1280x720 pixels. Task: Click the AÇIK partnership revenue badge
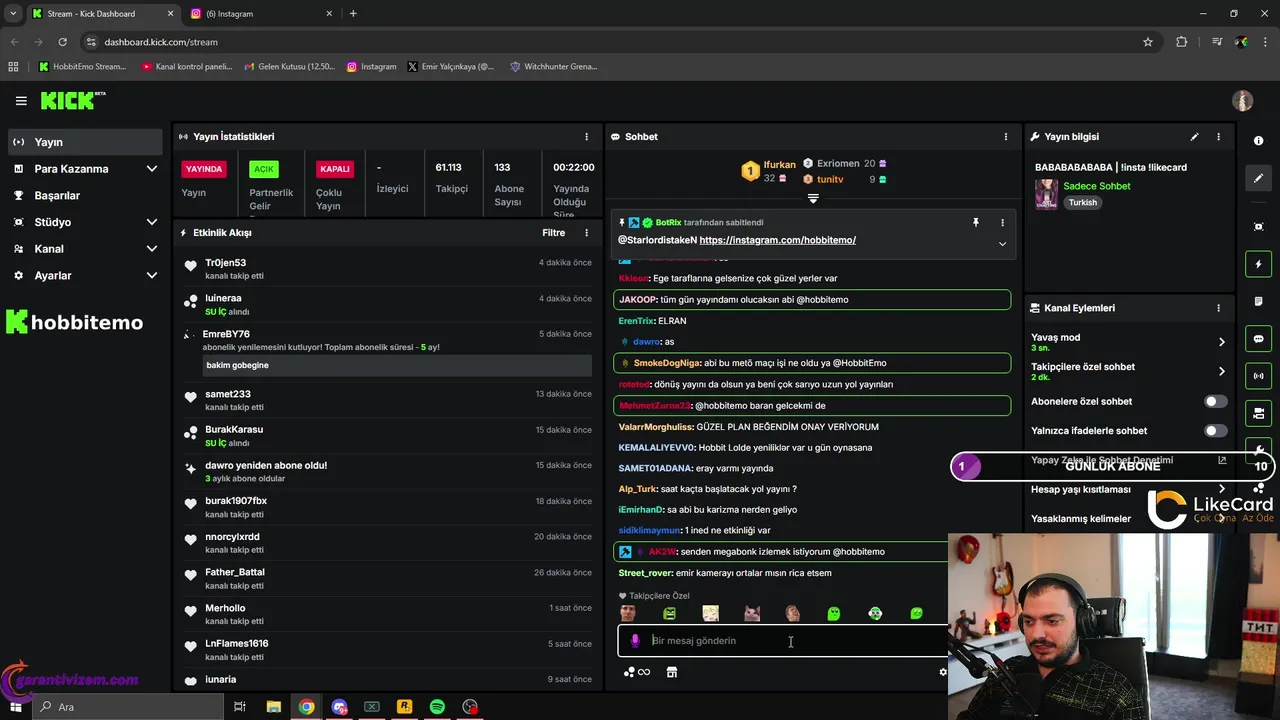pos(263,169)
